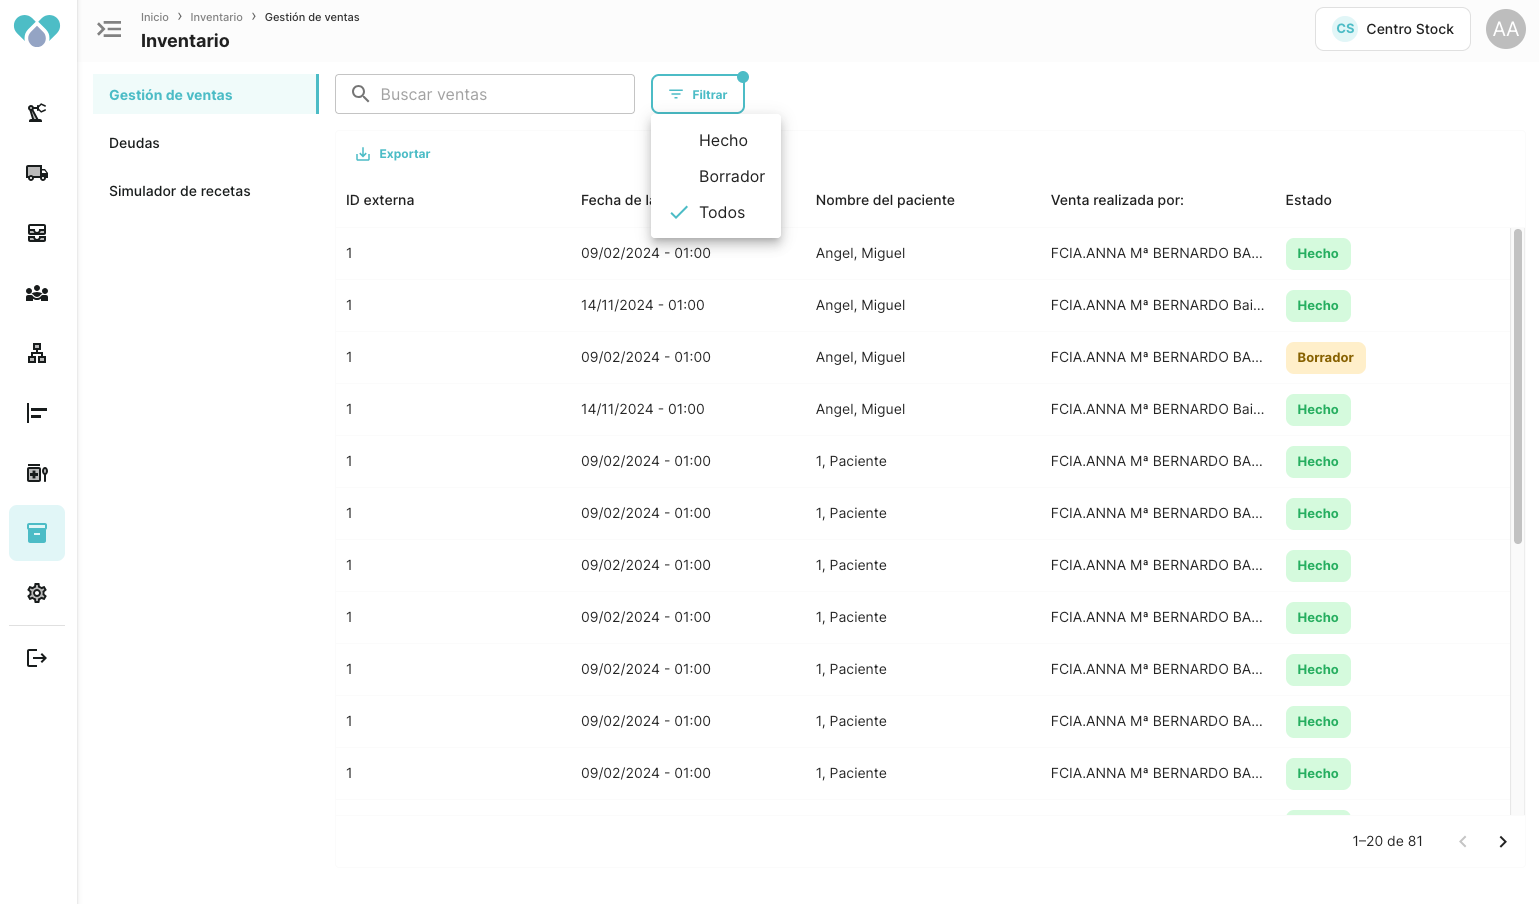
Task: Click the inbox trays sidebar icon
Action: click(37, 233)
